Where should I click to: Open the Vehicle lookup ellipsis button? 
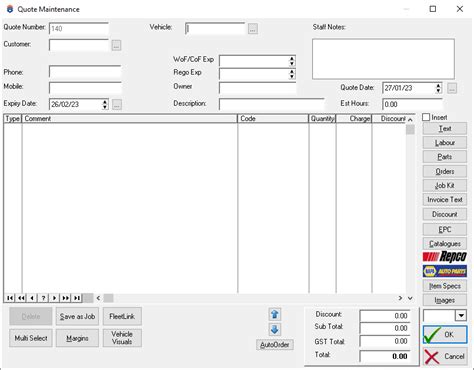pyautogui.click(x=253, y=29)
